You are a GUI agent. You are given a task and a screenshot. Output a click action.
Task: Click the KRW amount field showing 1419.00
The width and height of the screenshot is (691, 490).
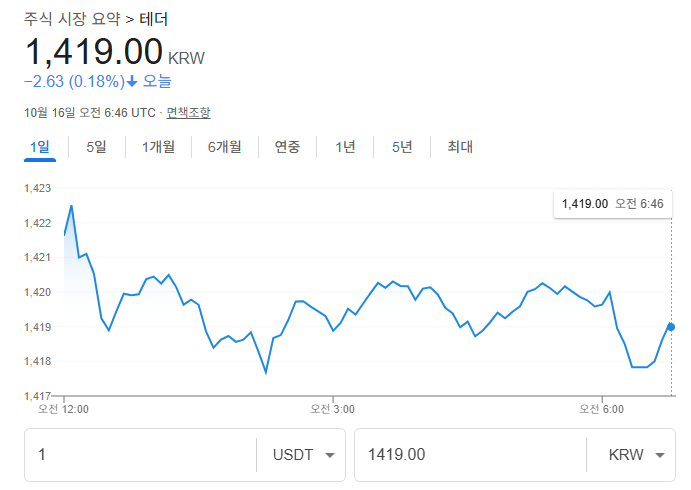pos(470,455)
